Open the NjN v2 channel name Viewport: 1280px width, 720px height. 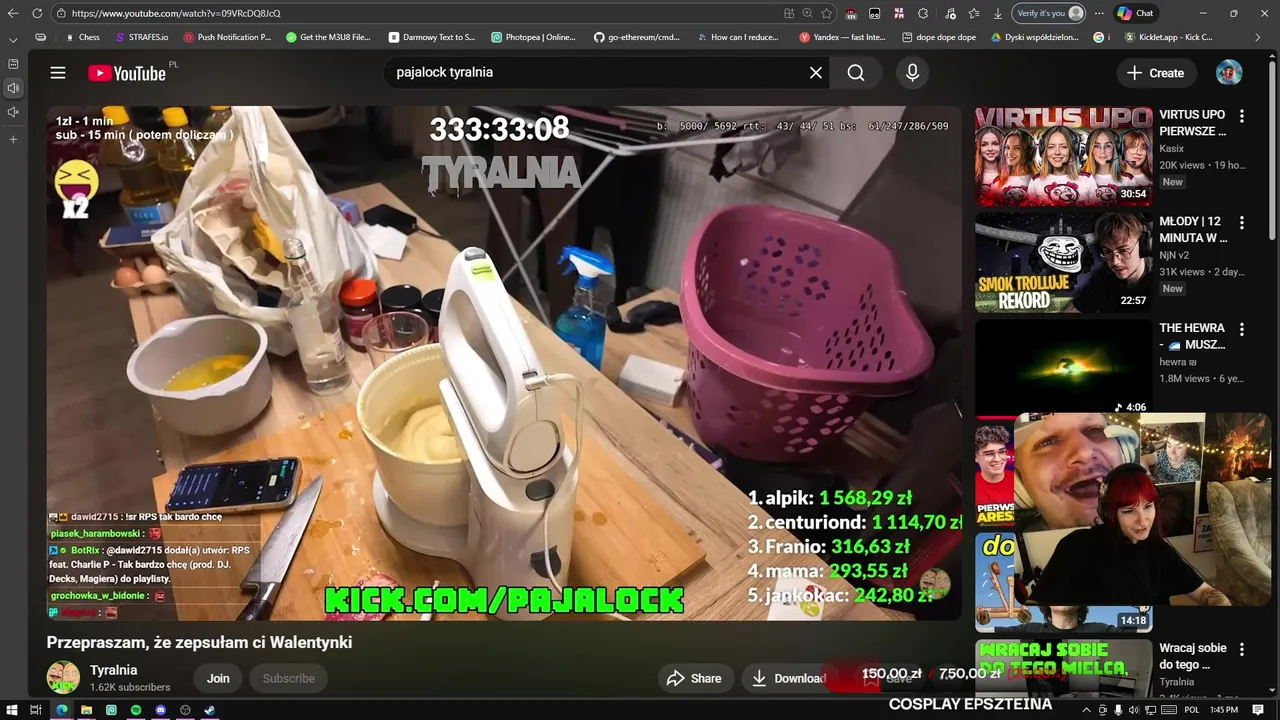tap(1176, 256)
